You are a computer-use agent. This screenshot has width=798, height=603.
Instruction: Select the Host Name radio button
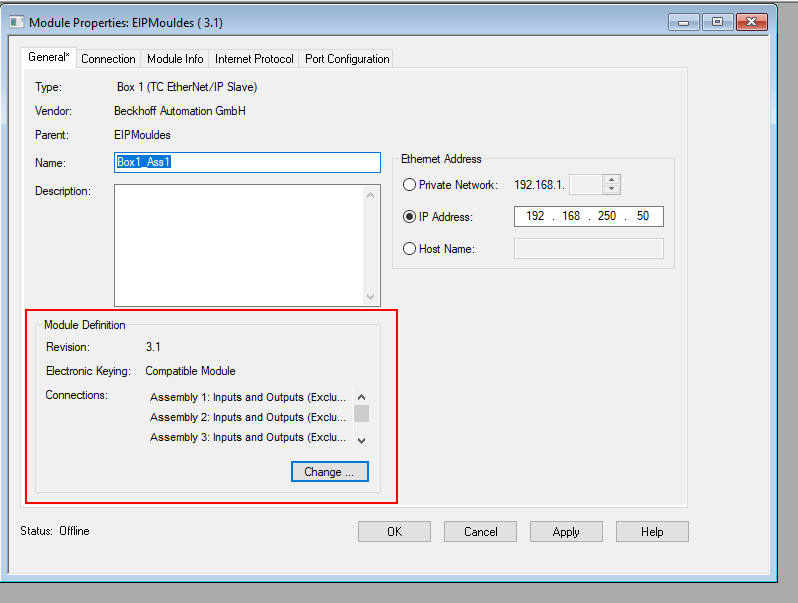point(409,249)
